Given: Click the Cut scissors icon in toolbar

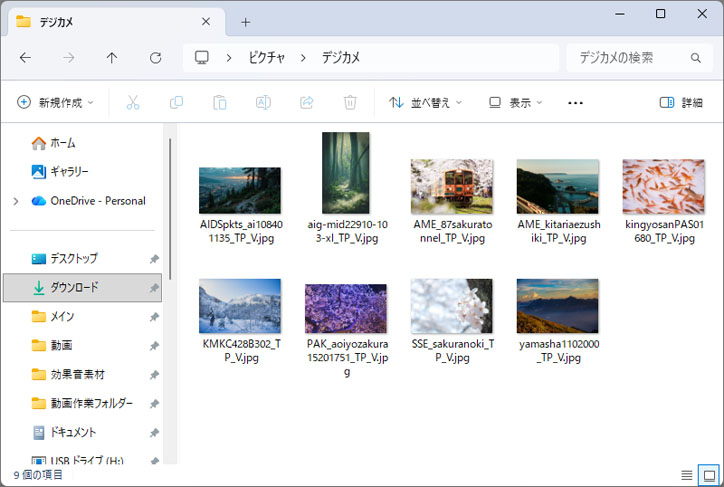Looking at the screenshot, I should coord(133,102).
